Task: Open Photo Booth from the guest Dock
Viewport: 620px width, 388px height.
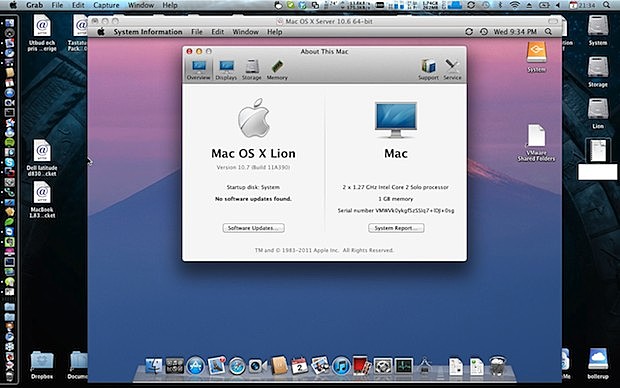Action: coord(361,365)
